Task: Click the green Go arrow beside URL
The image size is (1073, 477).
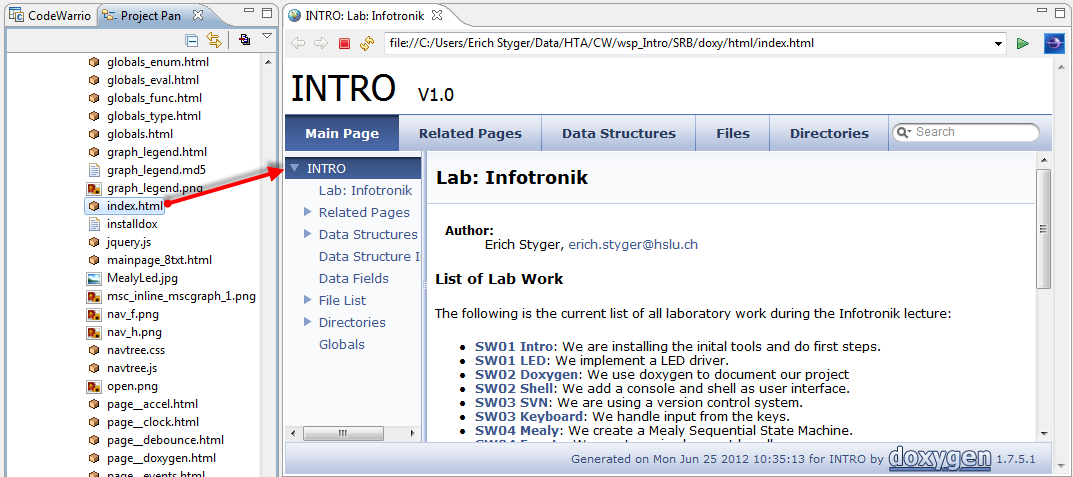Action: (1022, 43)
